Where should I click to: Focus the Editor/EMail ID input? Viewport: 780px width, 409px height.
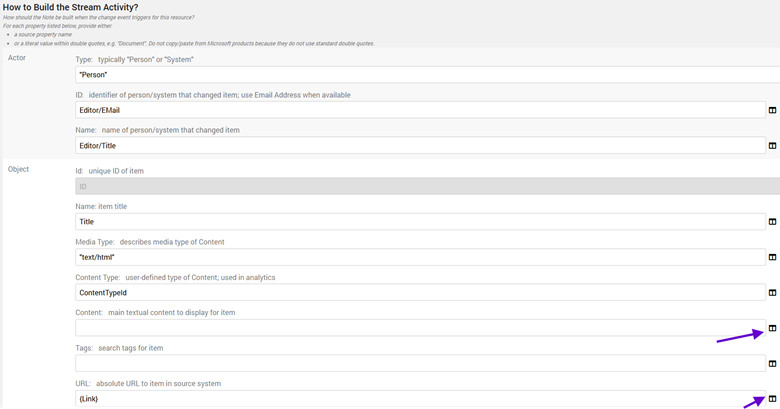tap(420, 110)
